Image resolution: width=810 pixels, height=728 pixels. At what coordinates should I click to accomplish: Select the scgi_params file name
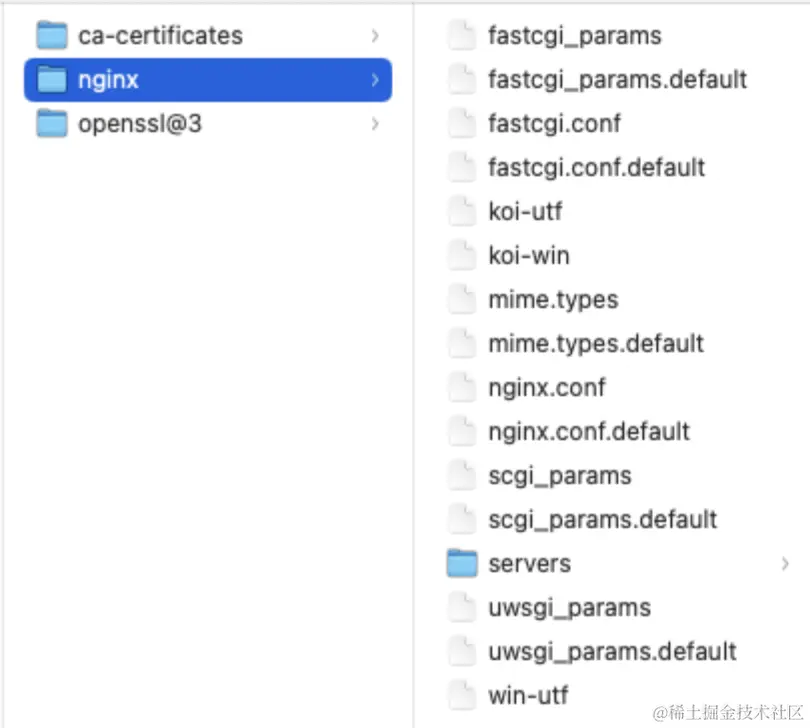560,476
